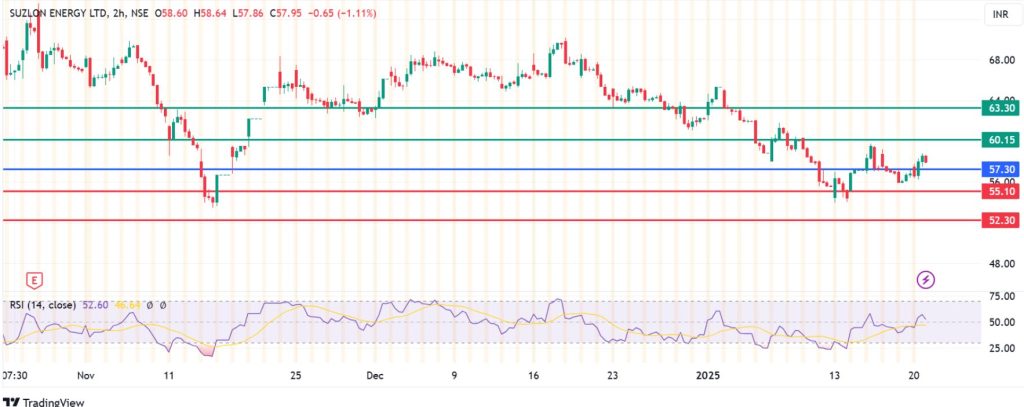Click the 48.00 price scale value
Screen dimensions: 1024x407
[1001, 264]
